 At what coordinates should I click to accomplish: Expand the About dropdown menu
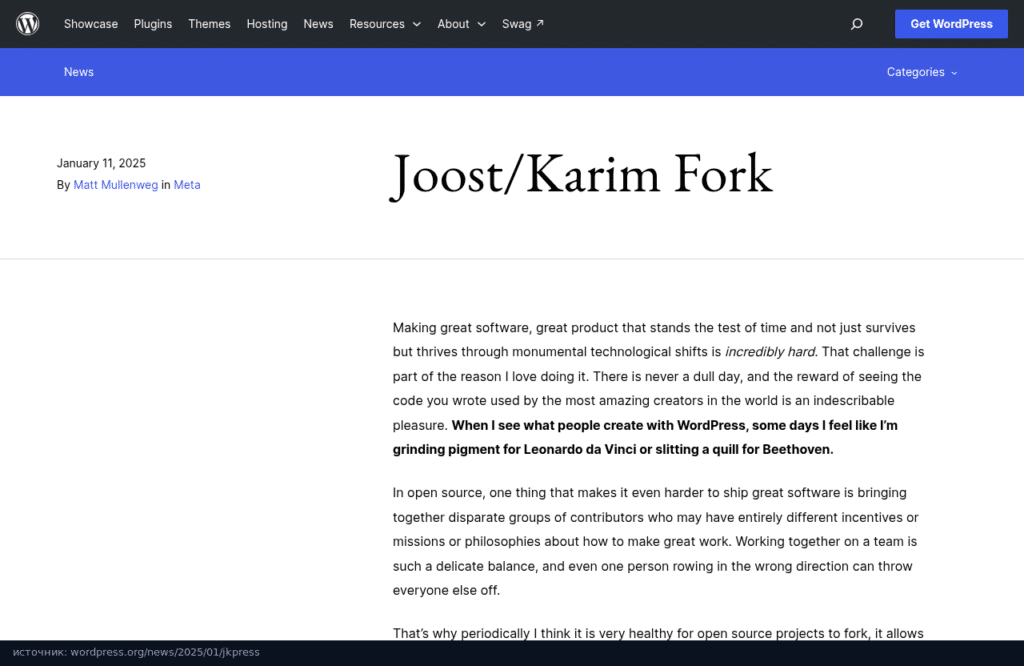click(x=461, y=24)
